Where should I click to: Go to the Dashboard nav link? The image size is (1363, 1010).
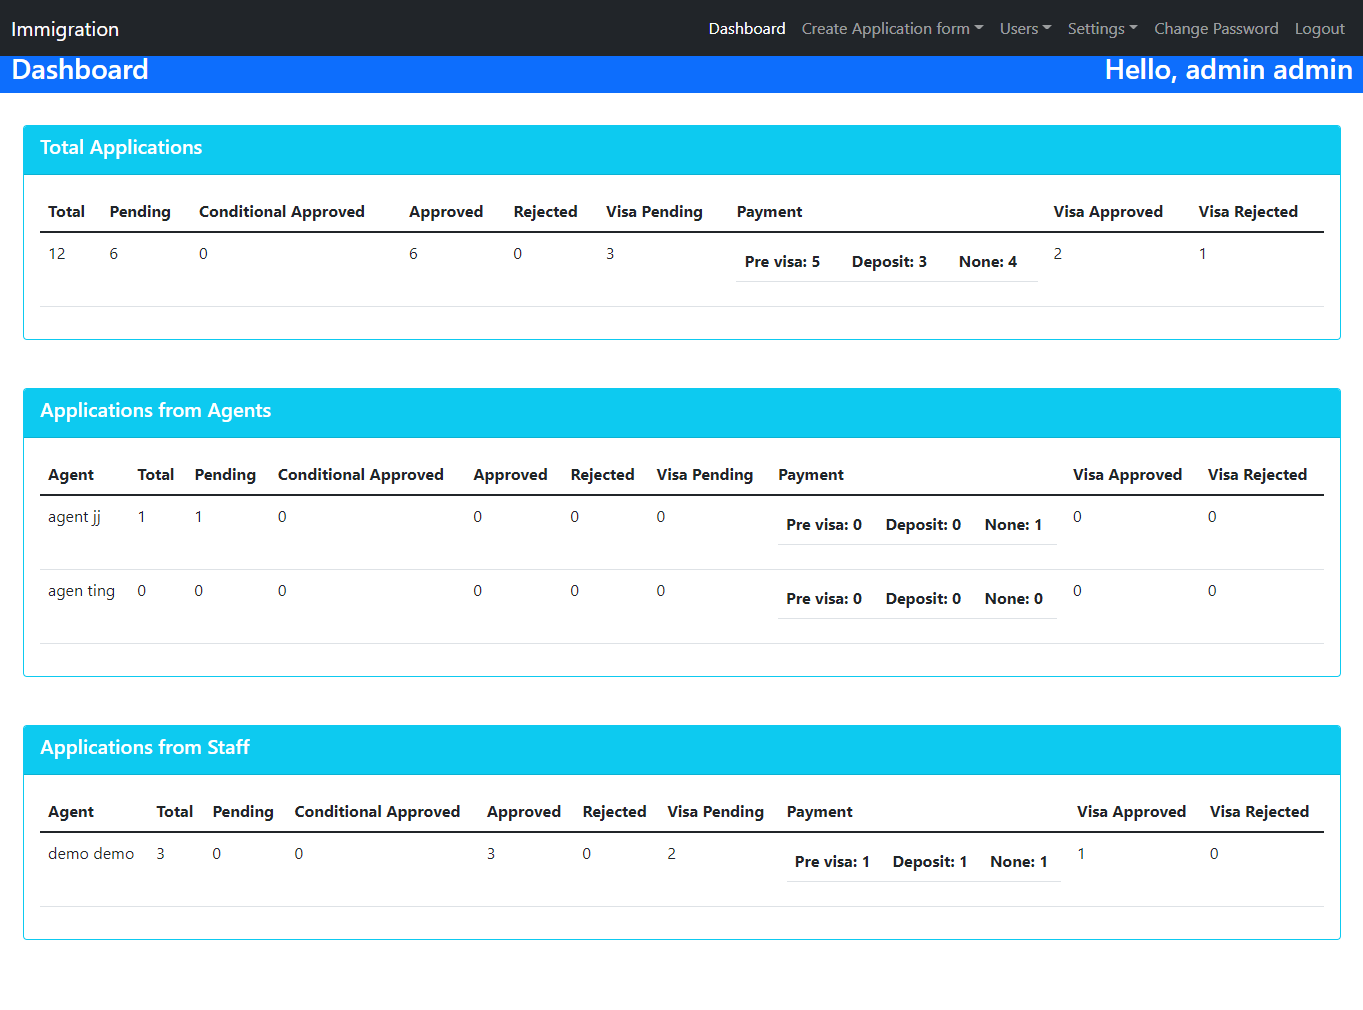pos(747,29)
